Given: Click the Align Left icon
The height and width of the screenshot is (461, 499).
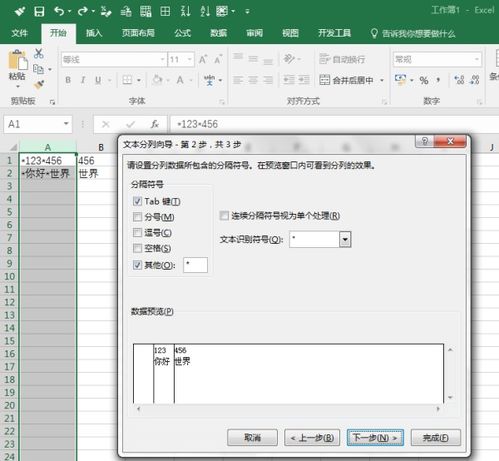Looking at the screenshot, I should [x=238, y=80].
